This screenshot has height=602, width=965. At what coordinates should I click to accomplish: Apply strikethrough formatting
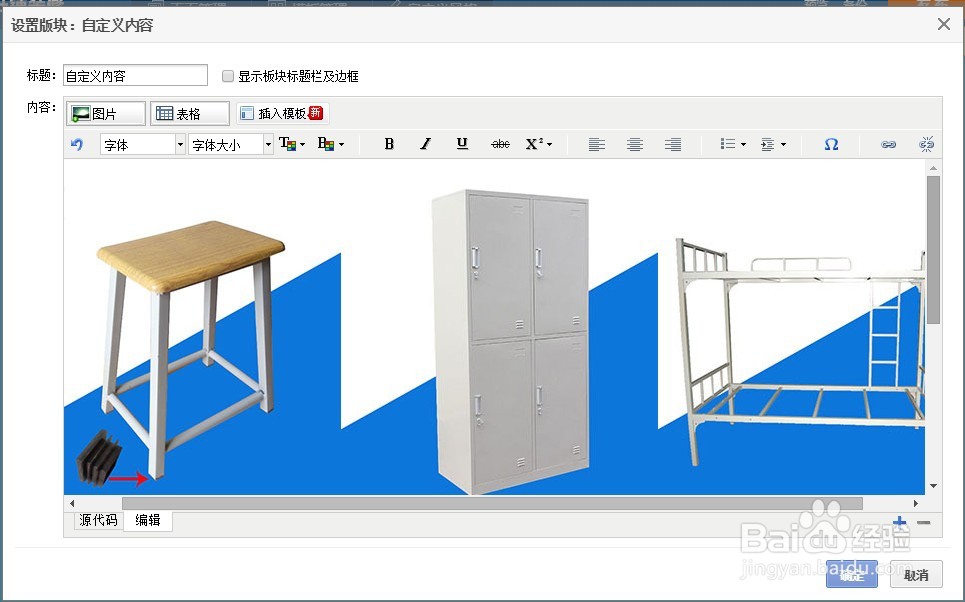pos(500,144)
